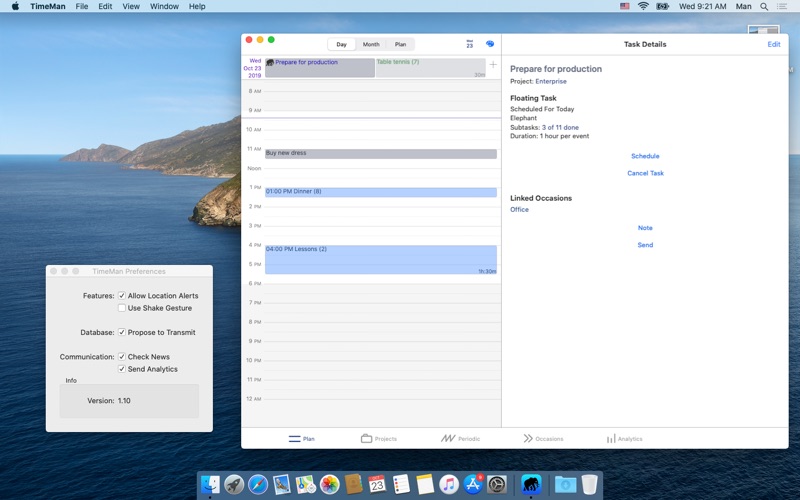Add a new task with plus icon

492,65
